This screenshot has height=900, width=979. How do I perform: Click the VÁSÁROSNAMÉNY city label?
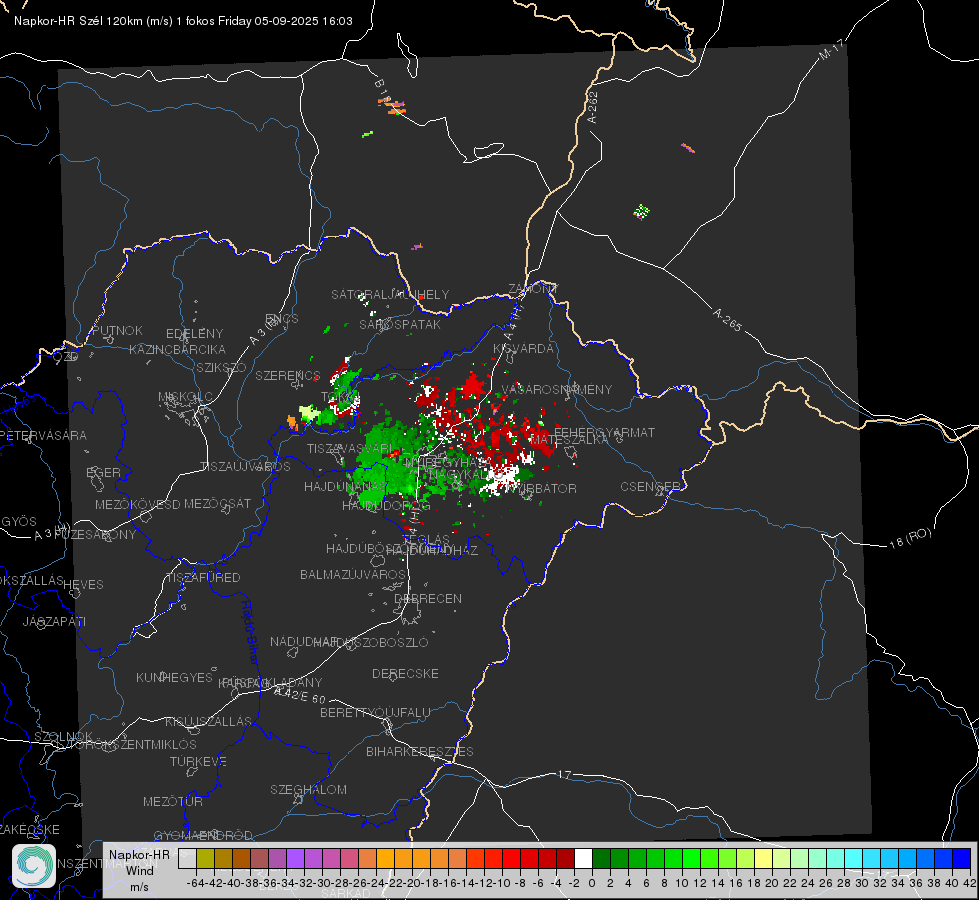click(x=557, y=389)
